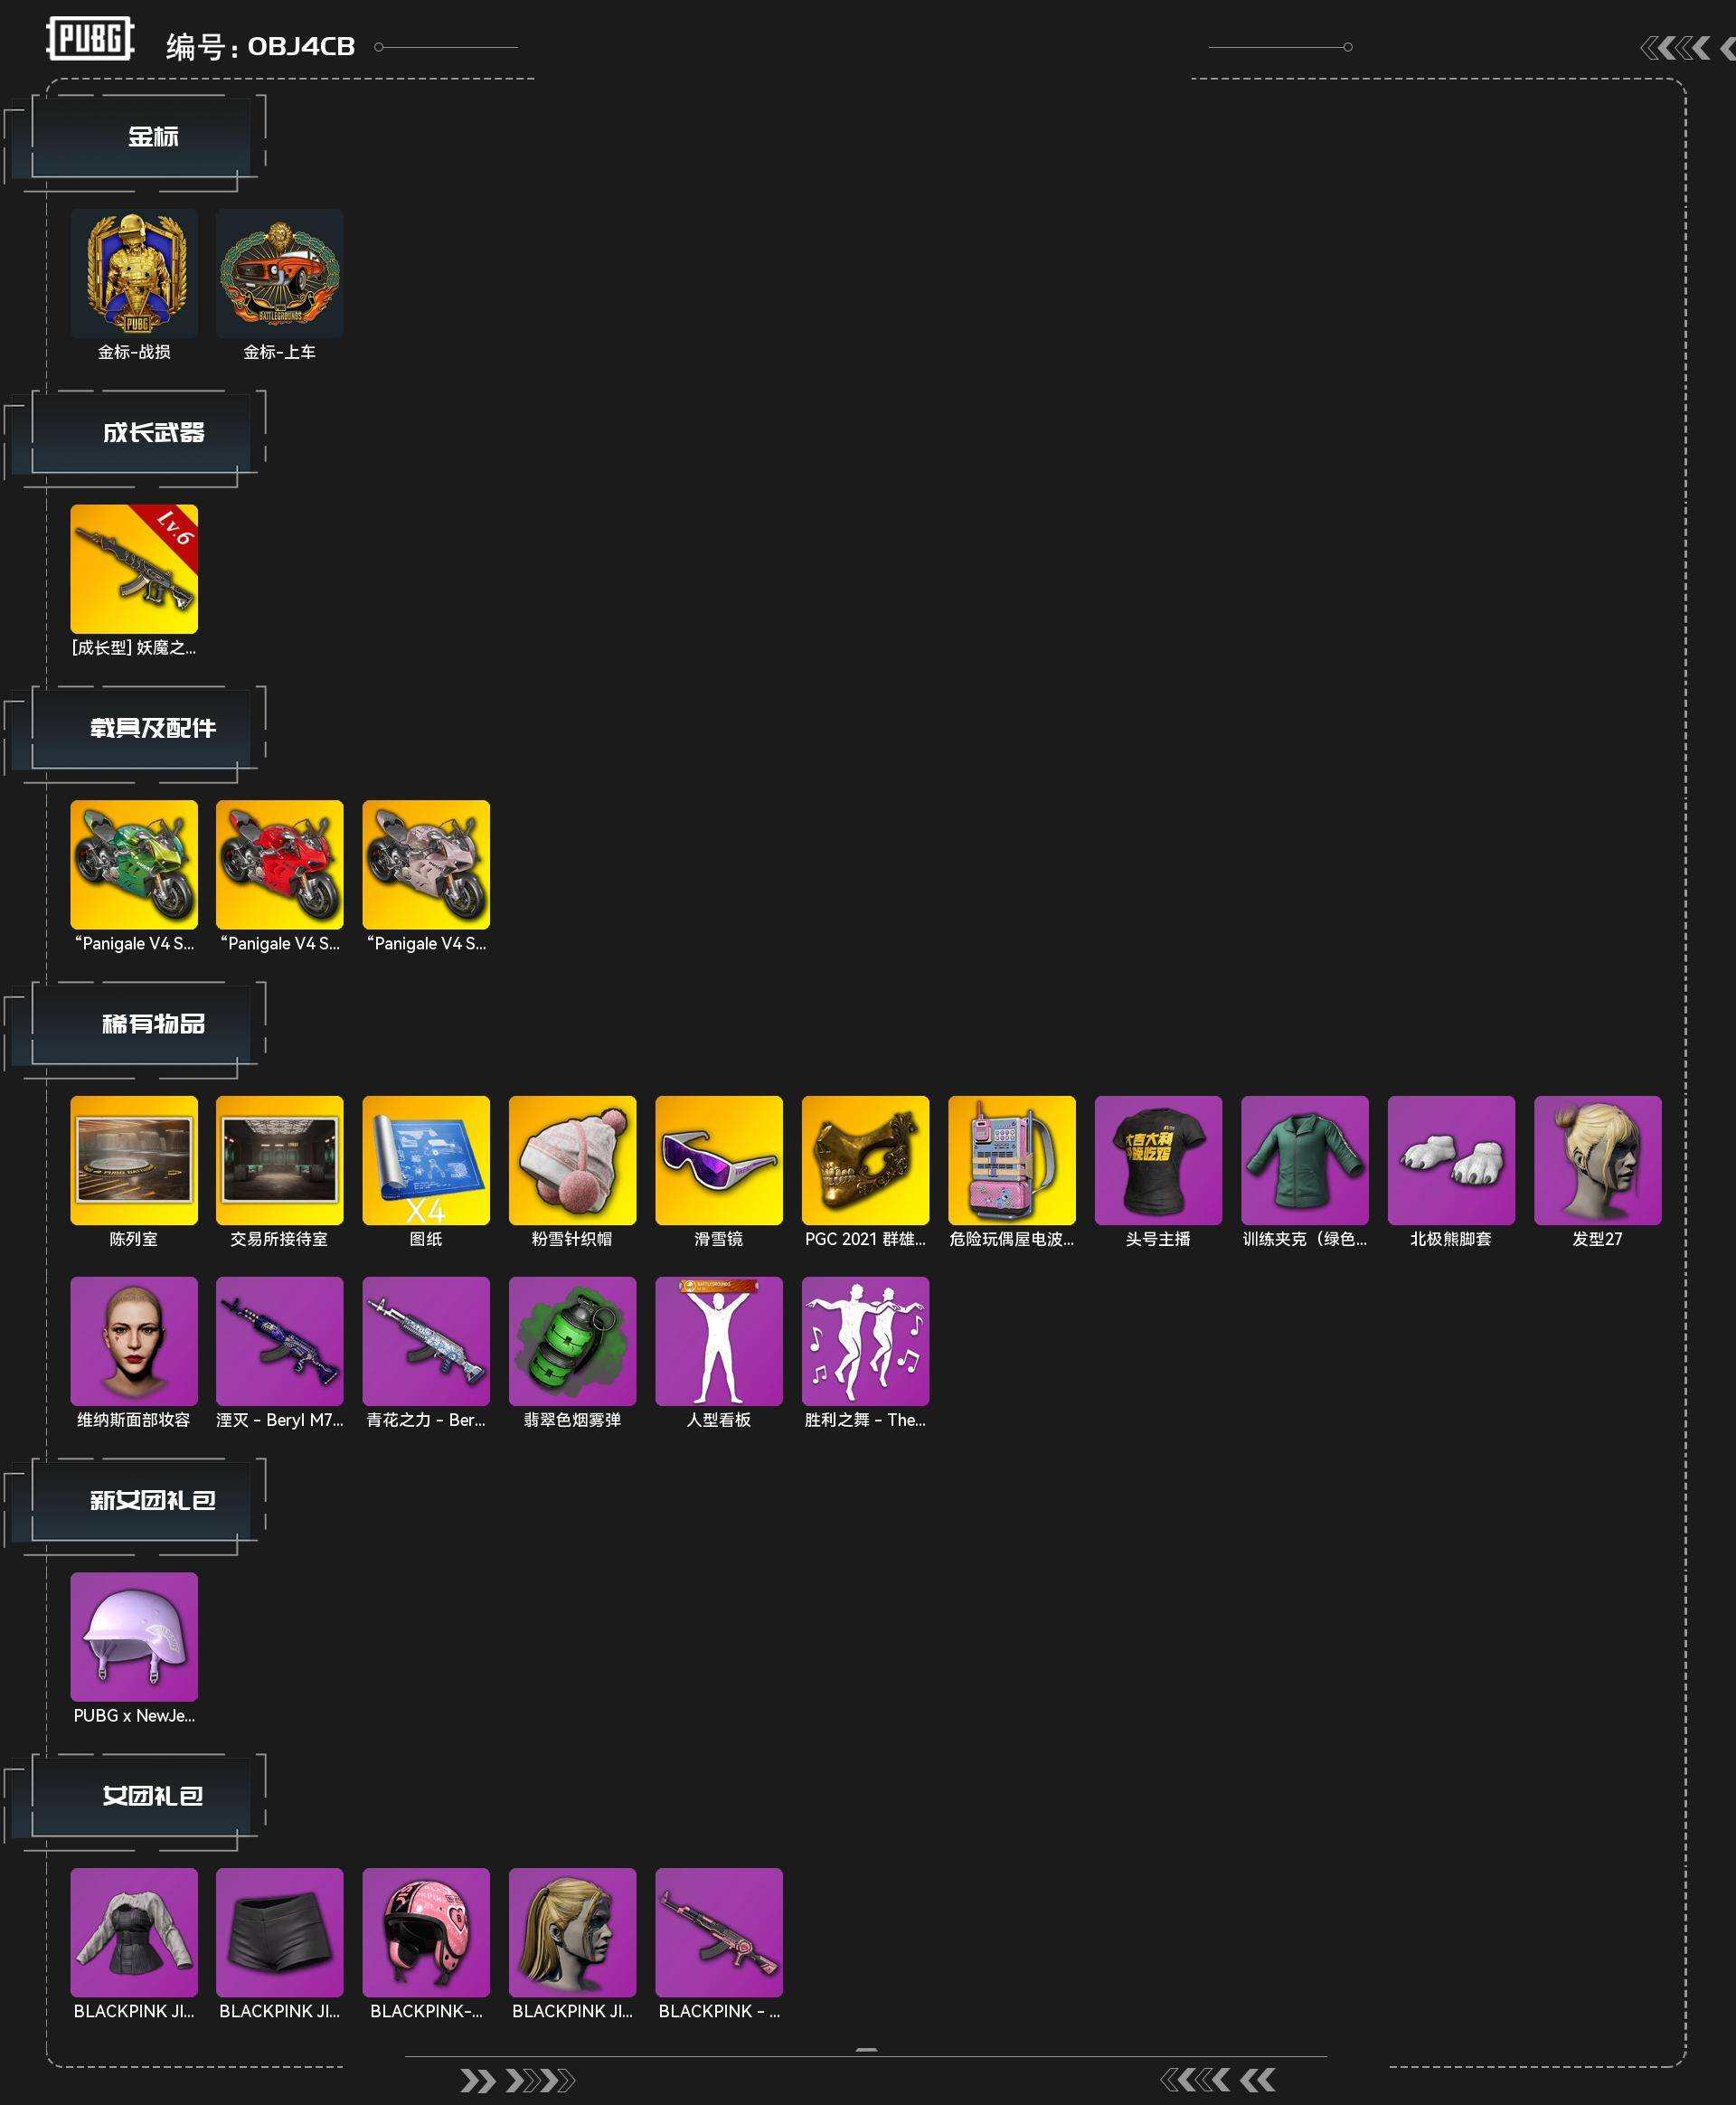
Task: Open the 交易所接待室 thumbnail
Action: (280, 1160)
